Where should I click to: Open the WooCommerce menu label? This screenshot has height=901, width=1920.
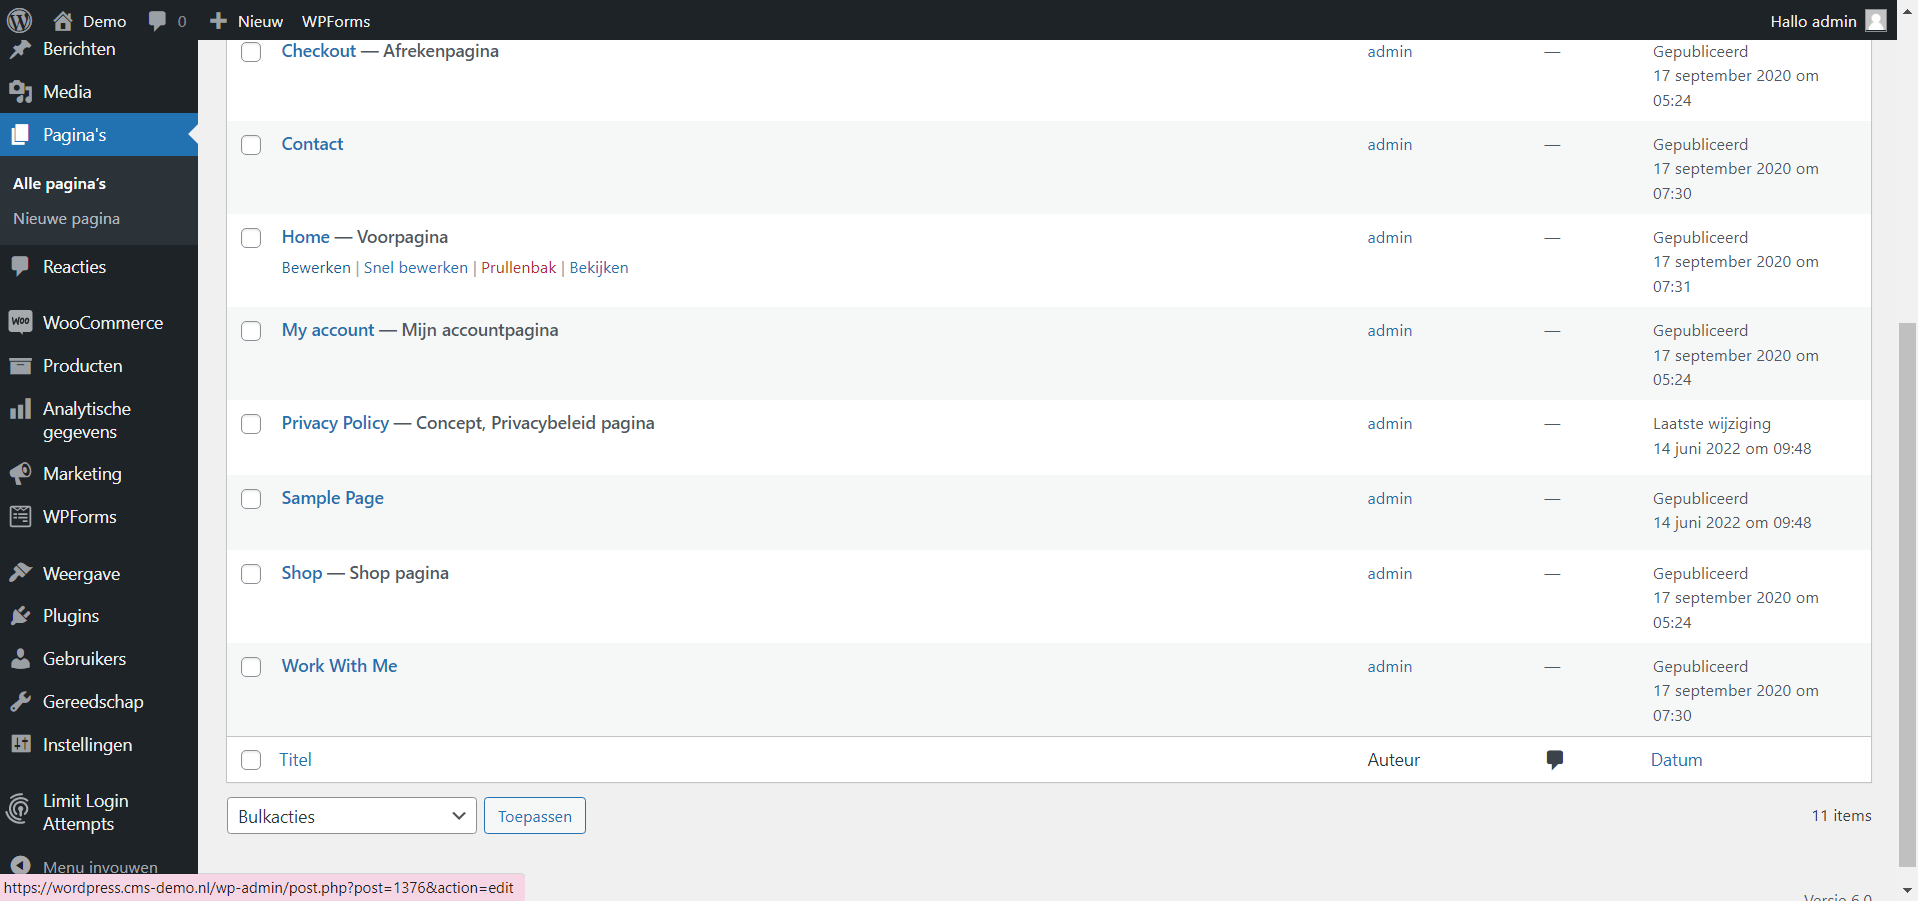tap(103, 323)
